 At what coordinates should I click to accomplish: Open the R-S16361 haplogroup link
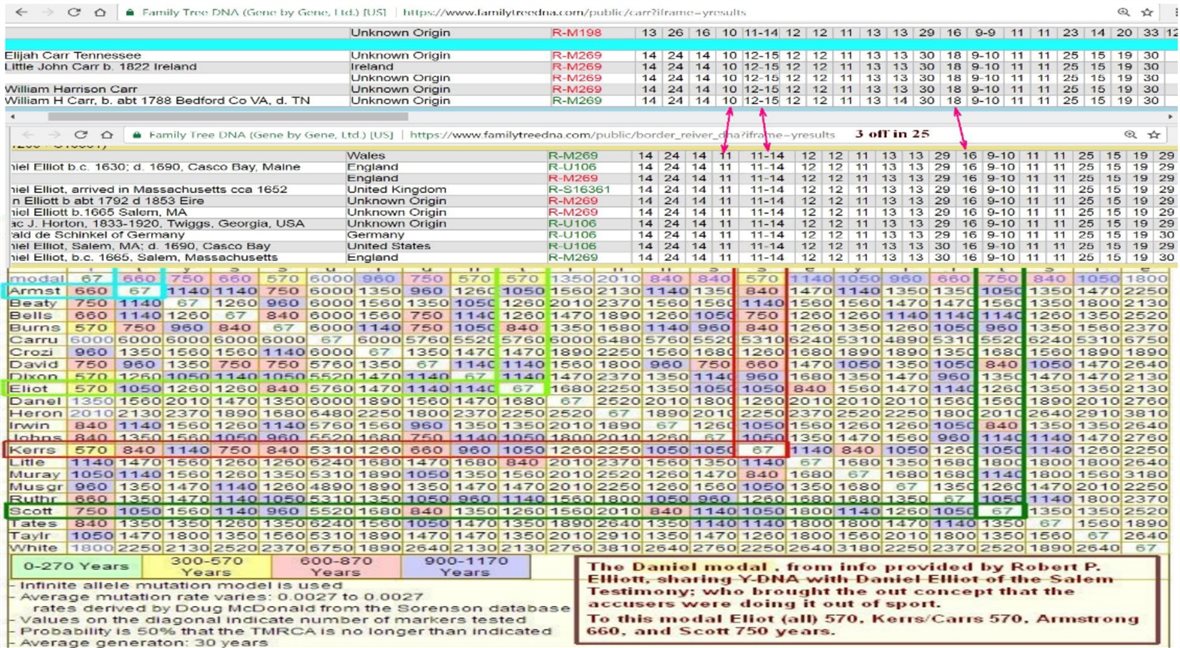click(x=578, y=190)
